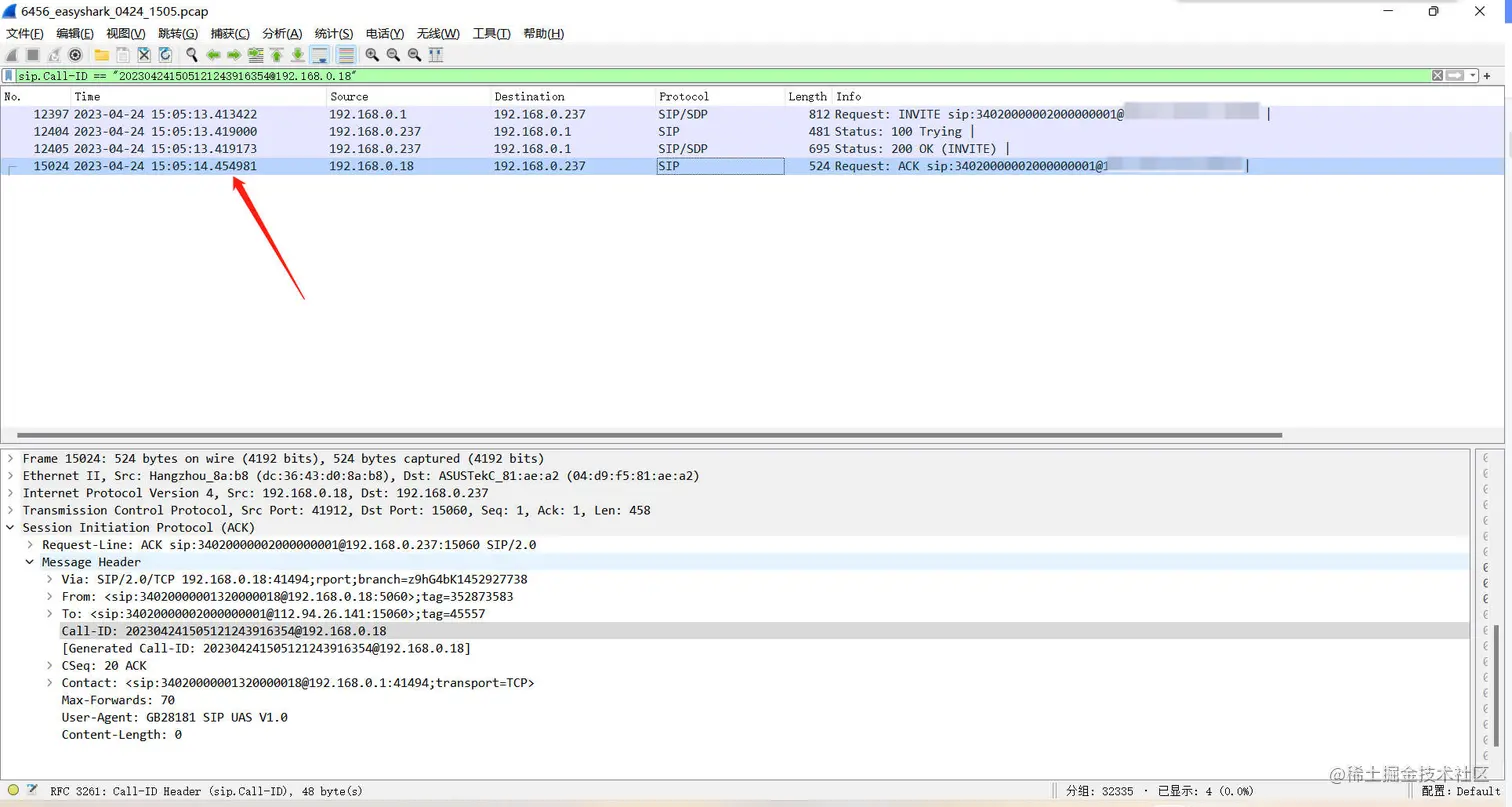Click the resize columns icon
This screenshot has width=1512, height=807.
pyautogui.click(x=436, y=55)
